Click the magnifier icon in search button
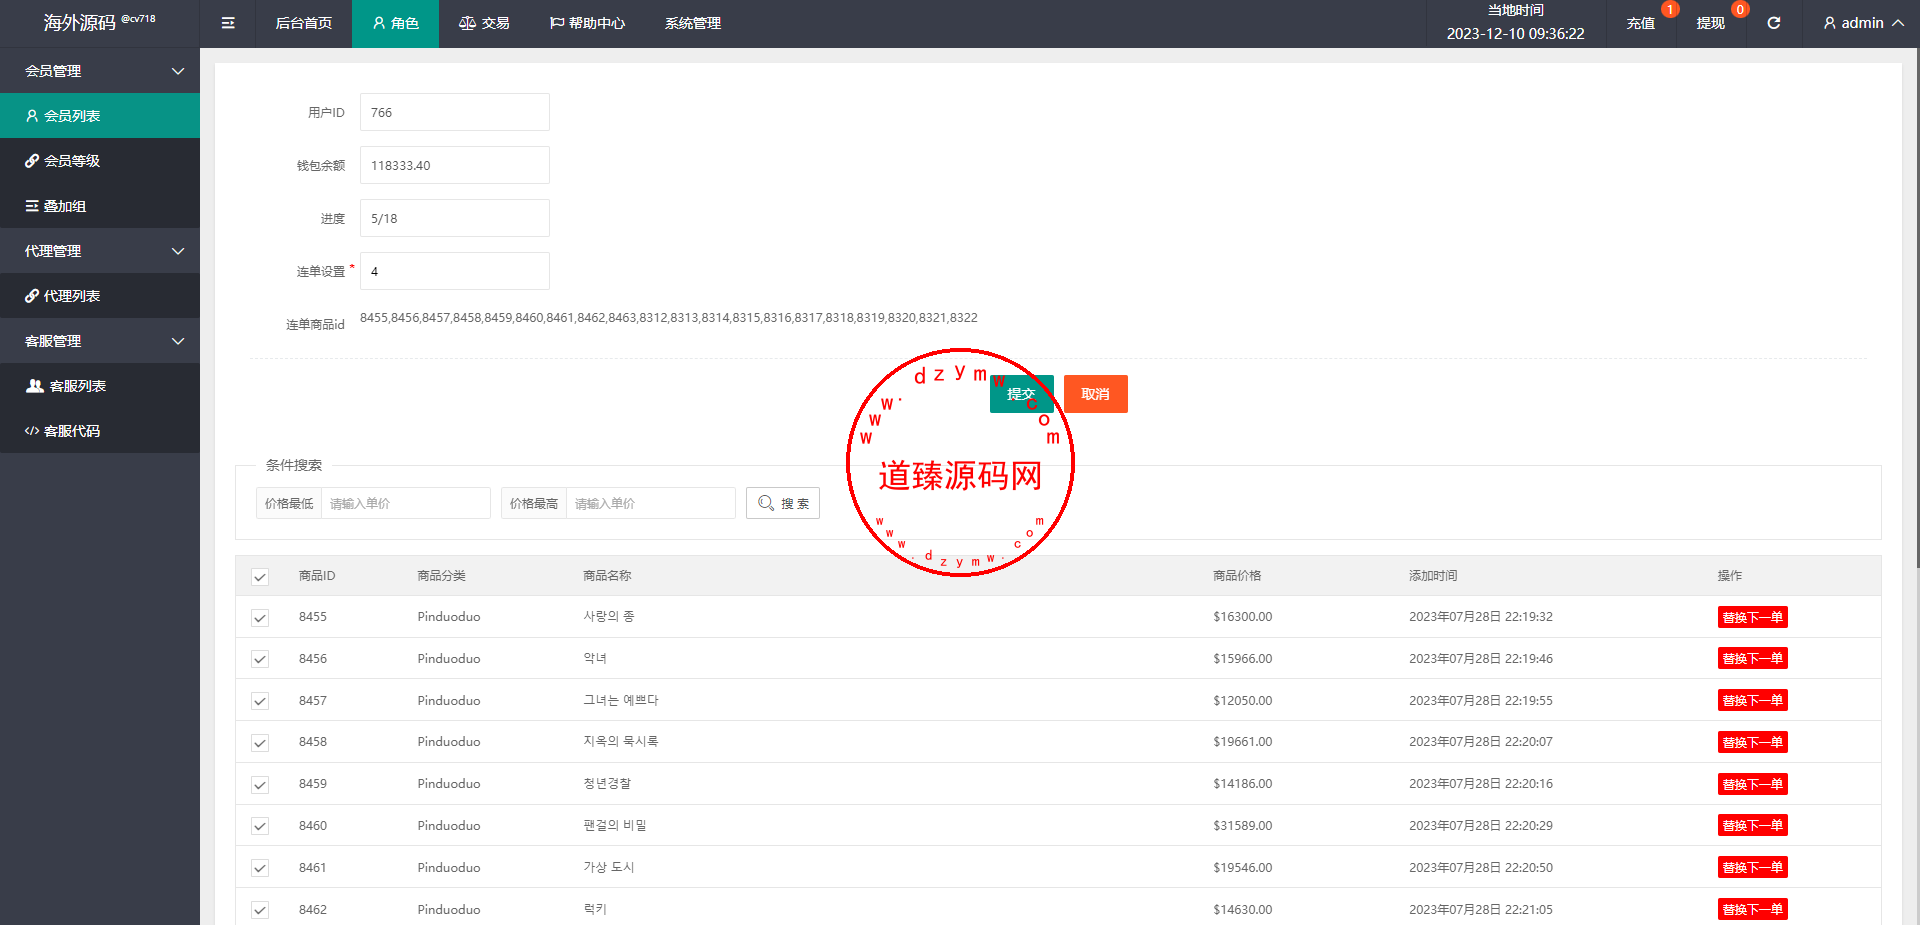Image resolution: width=1920 pixels, height=925 pixels. point(766,503)
